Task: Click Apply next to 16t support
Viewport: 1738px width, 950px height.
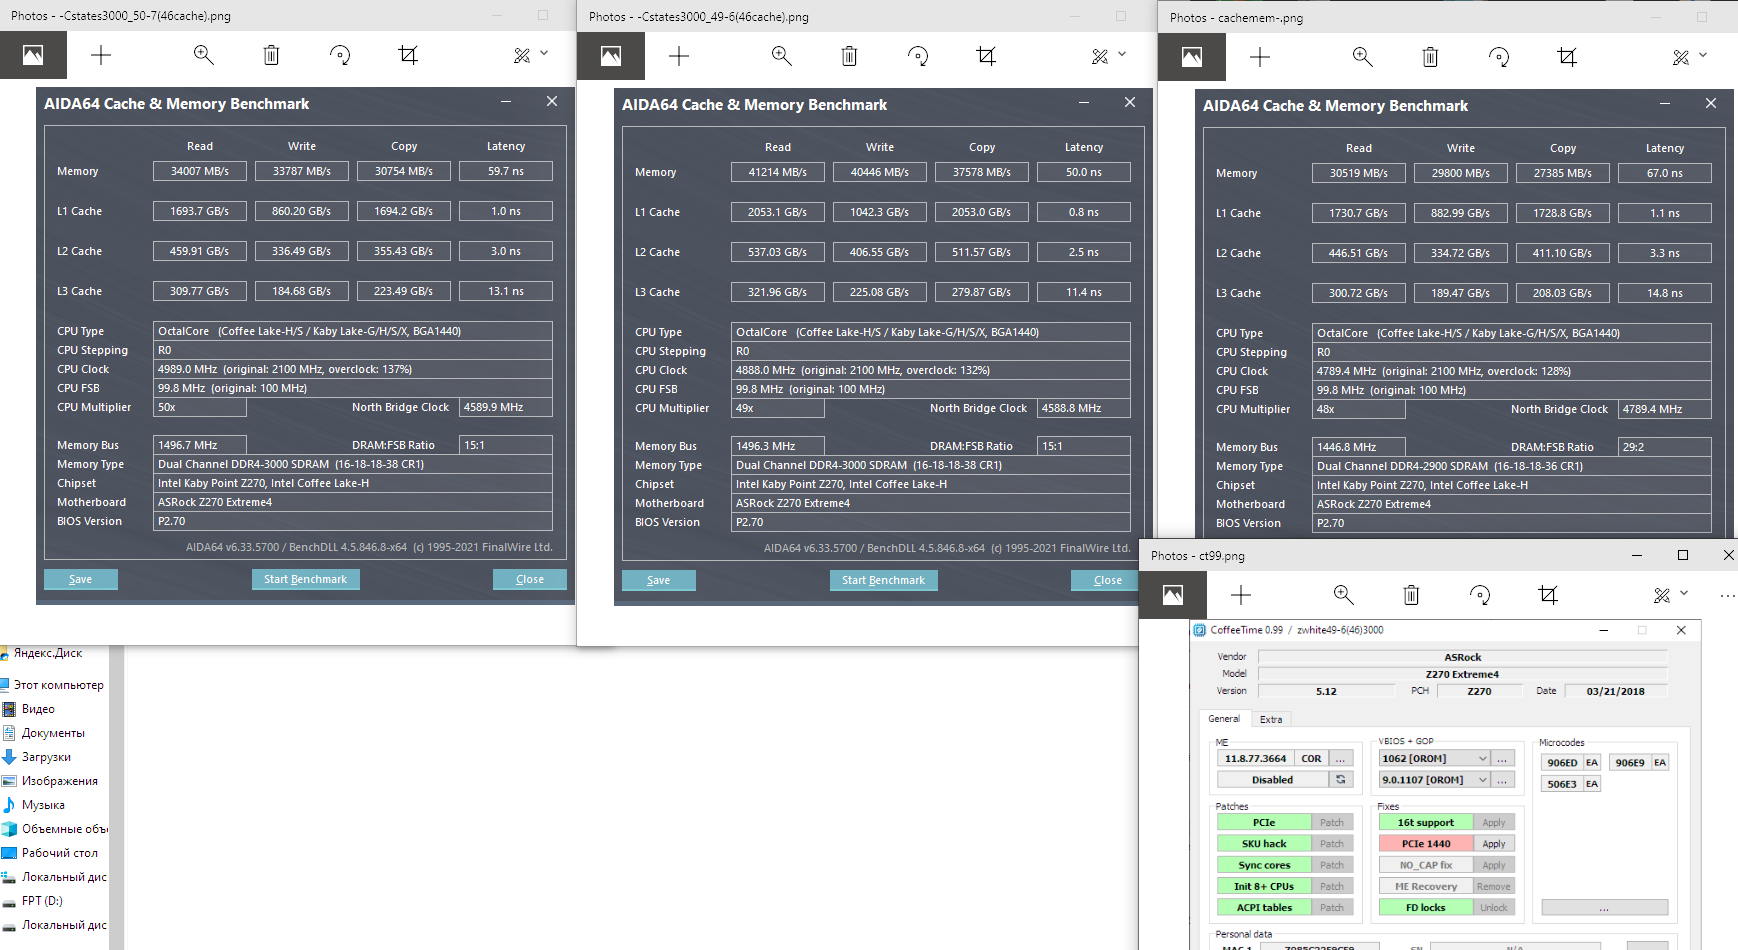Action: click(x=1494, y=823)
